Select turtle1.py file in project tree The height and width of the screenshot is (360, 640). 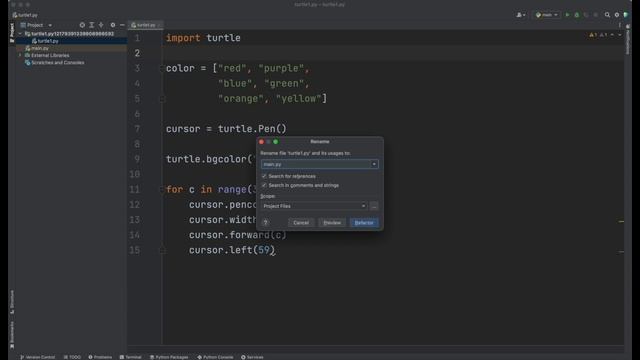pos(48,41)
